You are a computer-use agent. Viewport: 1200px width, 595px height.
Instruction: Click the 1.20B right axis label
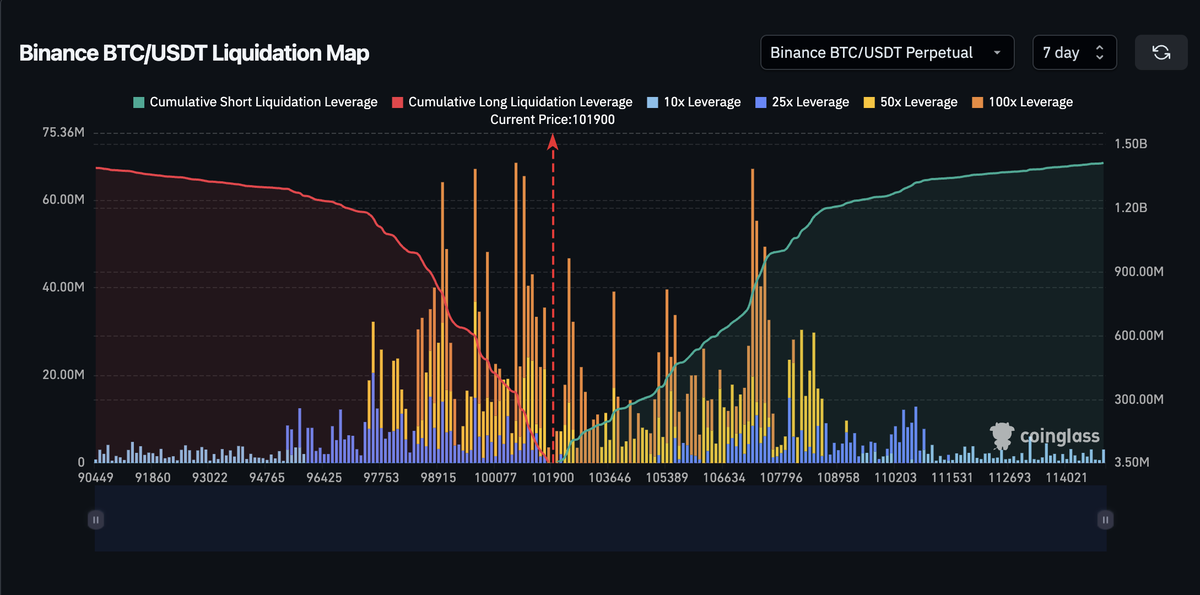1130,208
